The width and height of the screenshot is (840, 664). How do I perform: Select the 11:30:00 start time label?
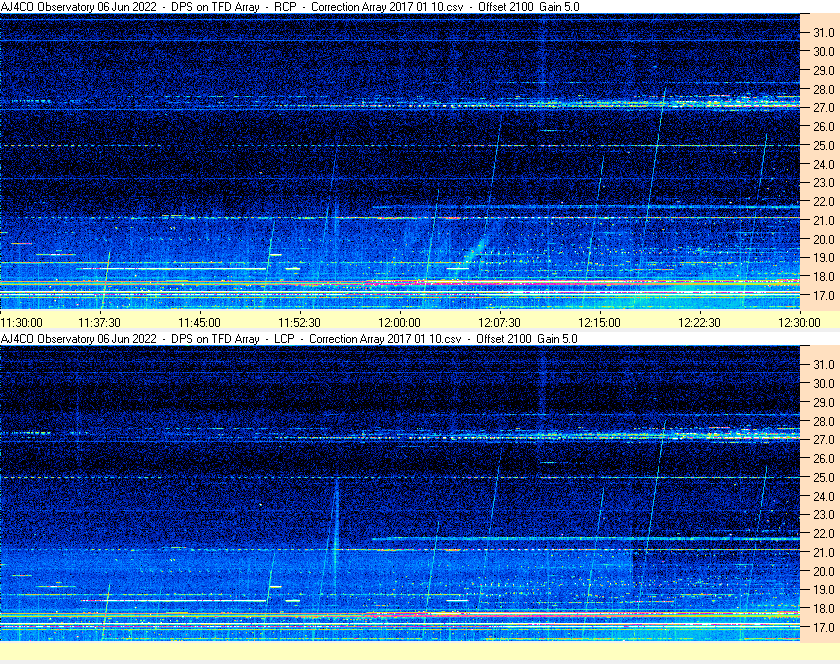tap(22, 322)
